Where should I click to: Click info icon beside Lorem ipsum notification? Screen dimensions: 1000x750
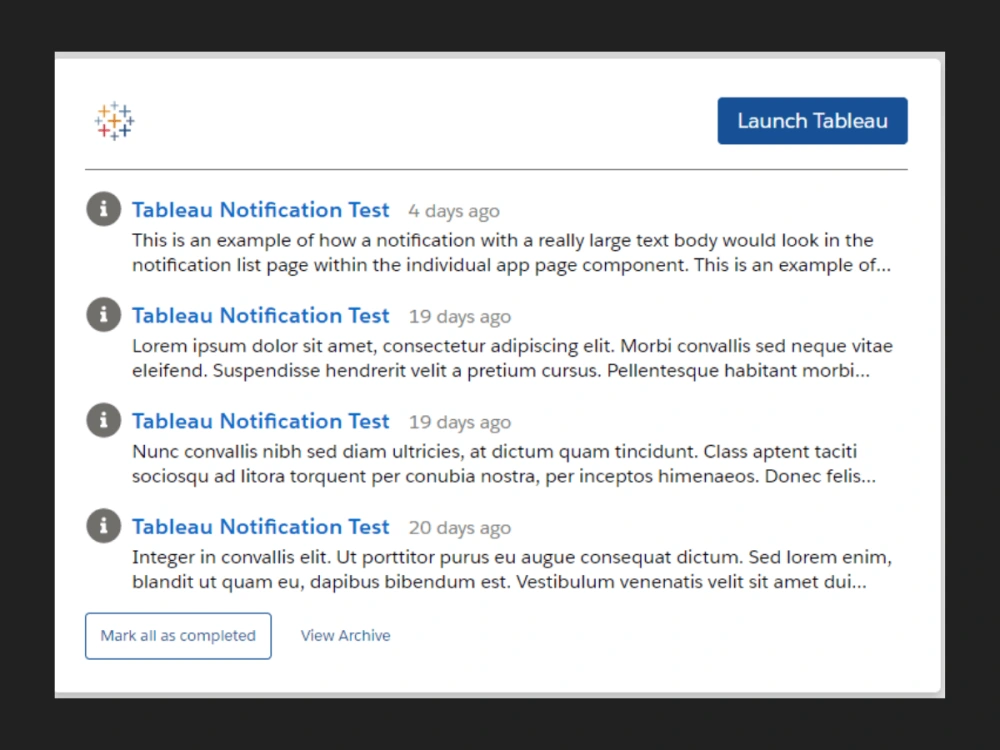[103, 314]
